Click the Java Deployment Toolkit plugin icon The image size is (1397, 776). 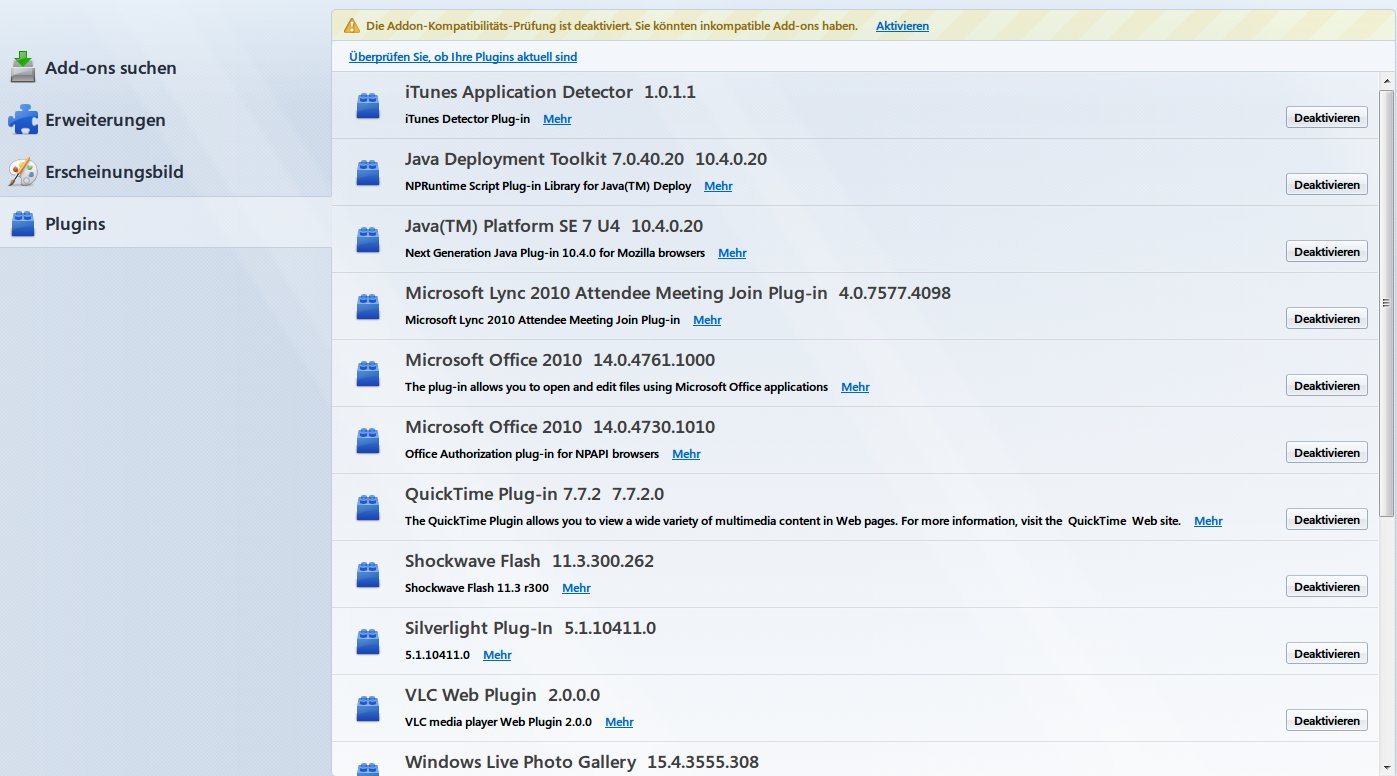pos(368,172)
